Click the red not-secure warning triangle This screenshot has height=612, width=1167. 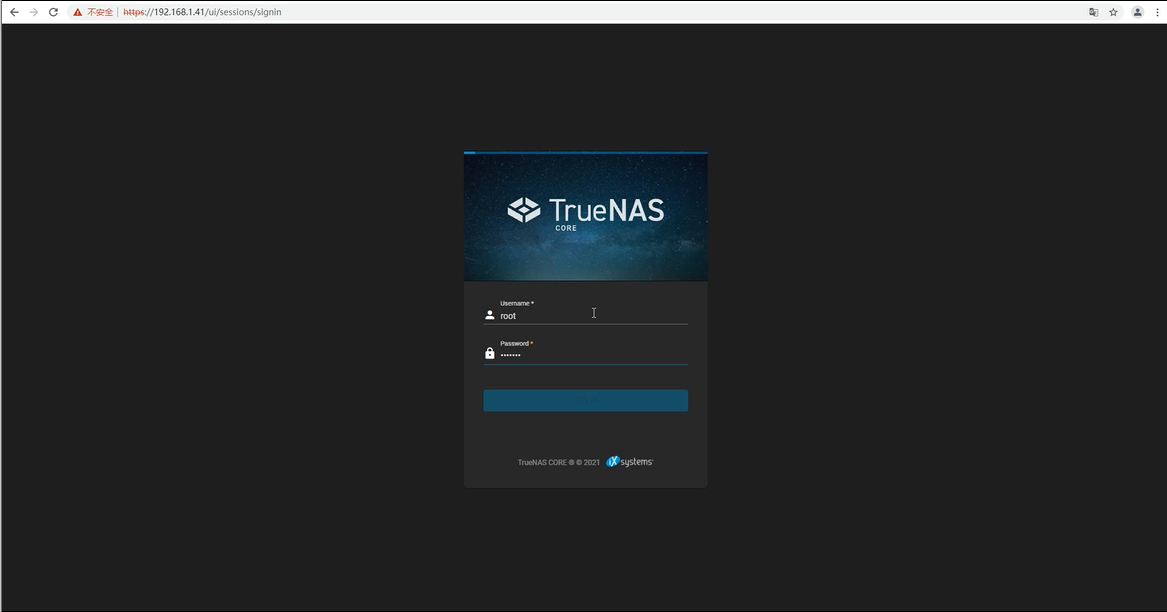point(78,12)
